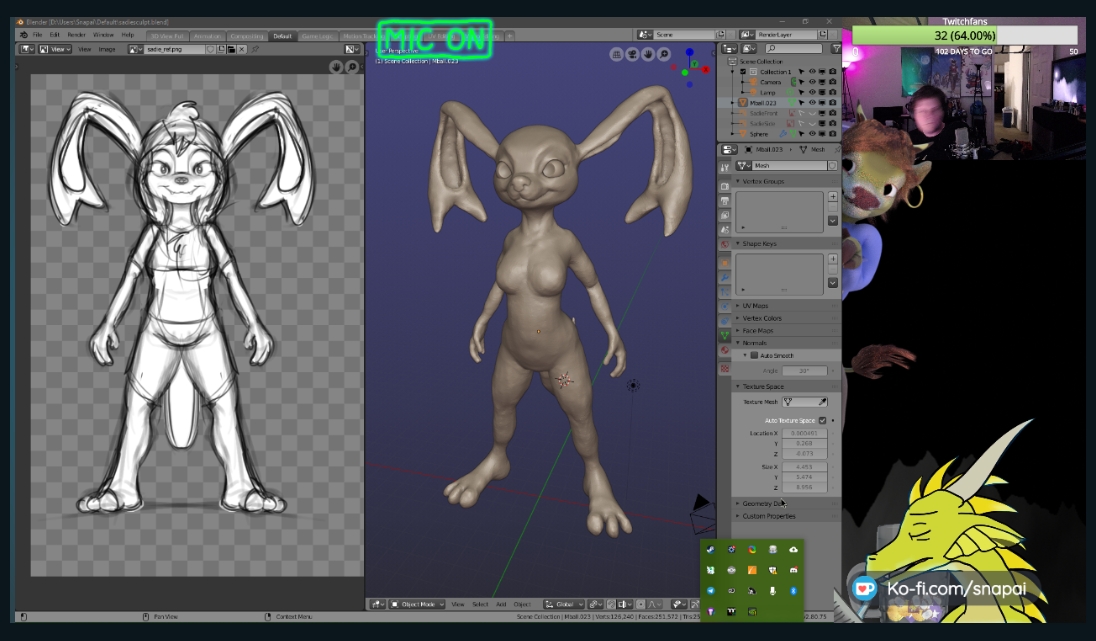Expand the UV Maps panel

tap(755, 306)
